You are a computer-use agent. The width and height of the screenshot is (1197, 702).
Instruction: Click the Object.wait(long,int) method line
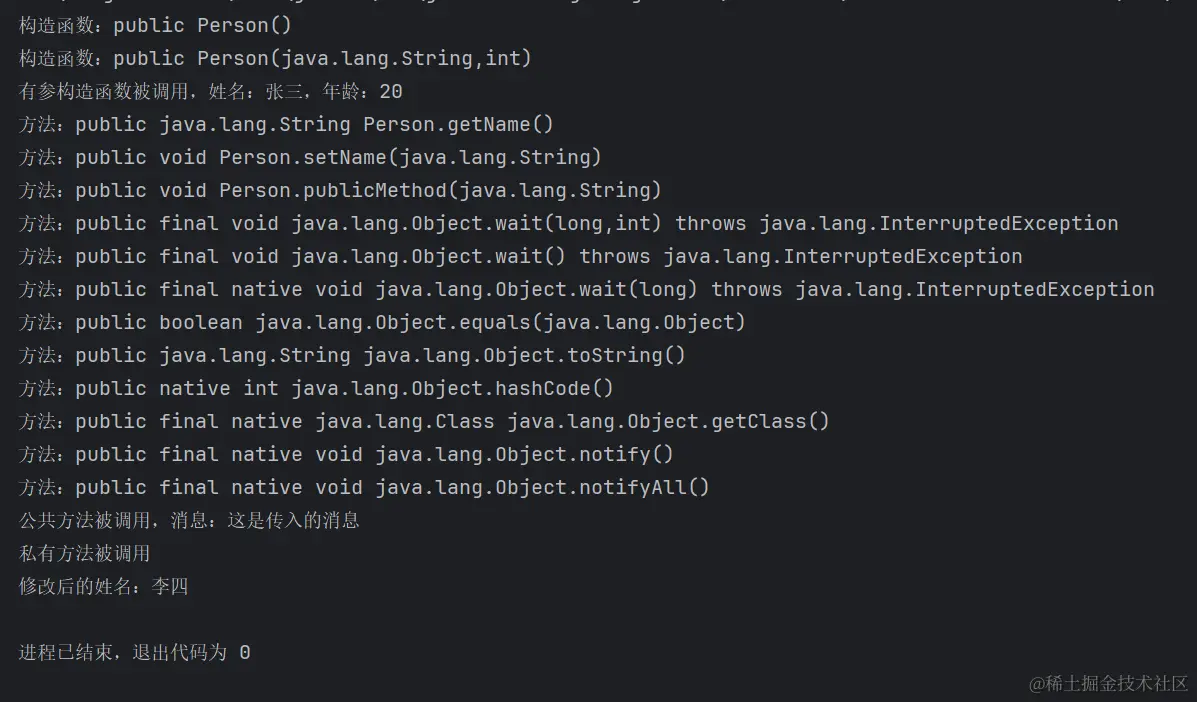[x=568, y=224]
